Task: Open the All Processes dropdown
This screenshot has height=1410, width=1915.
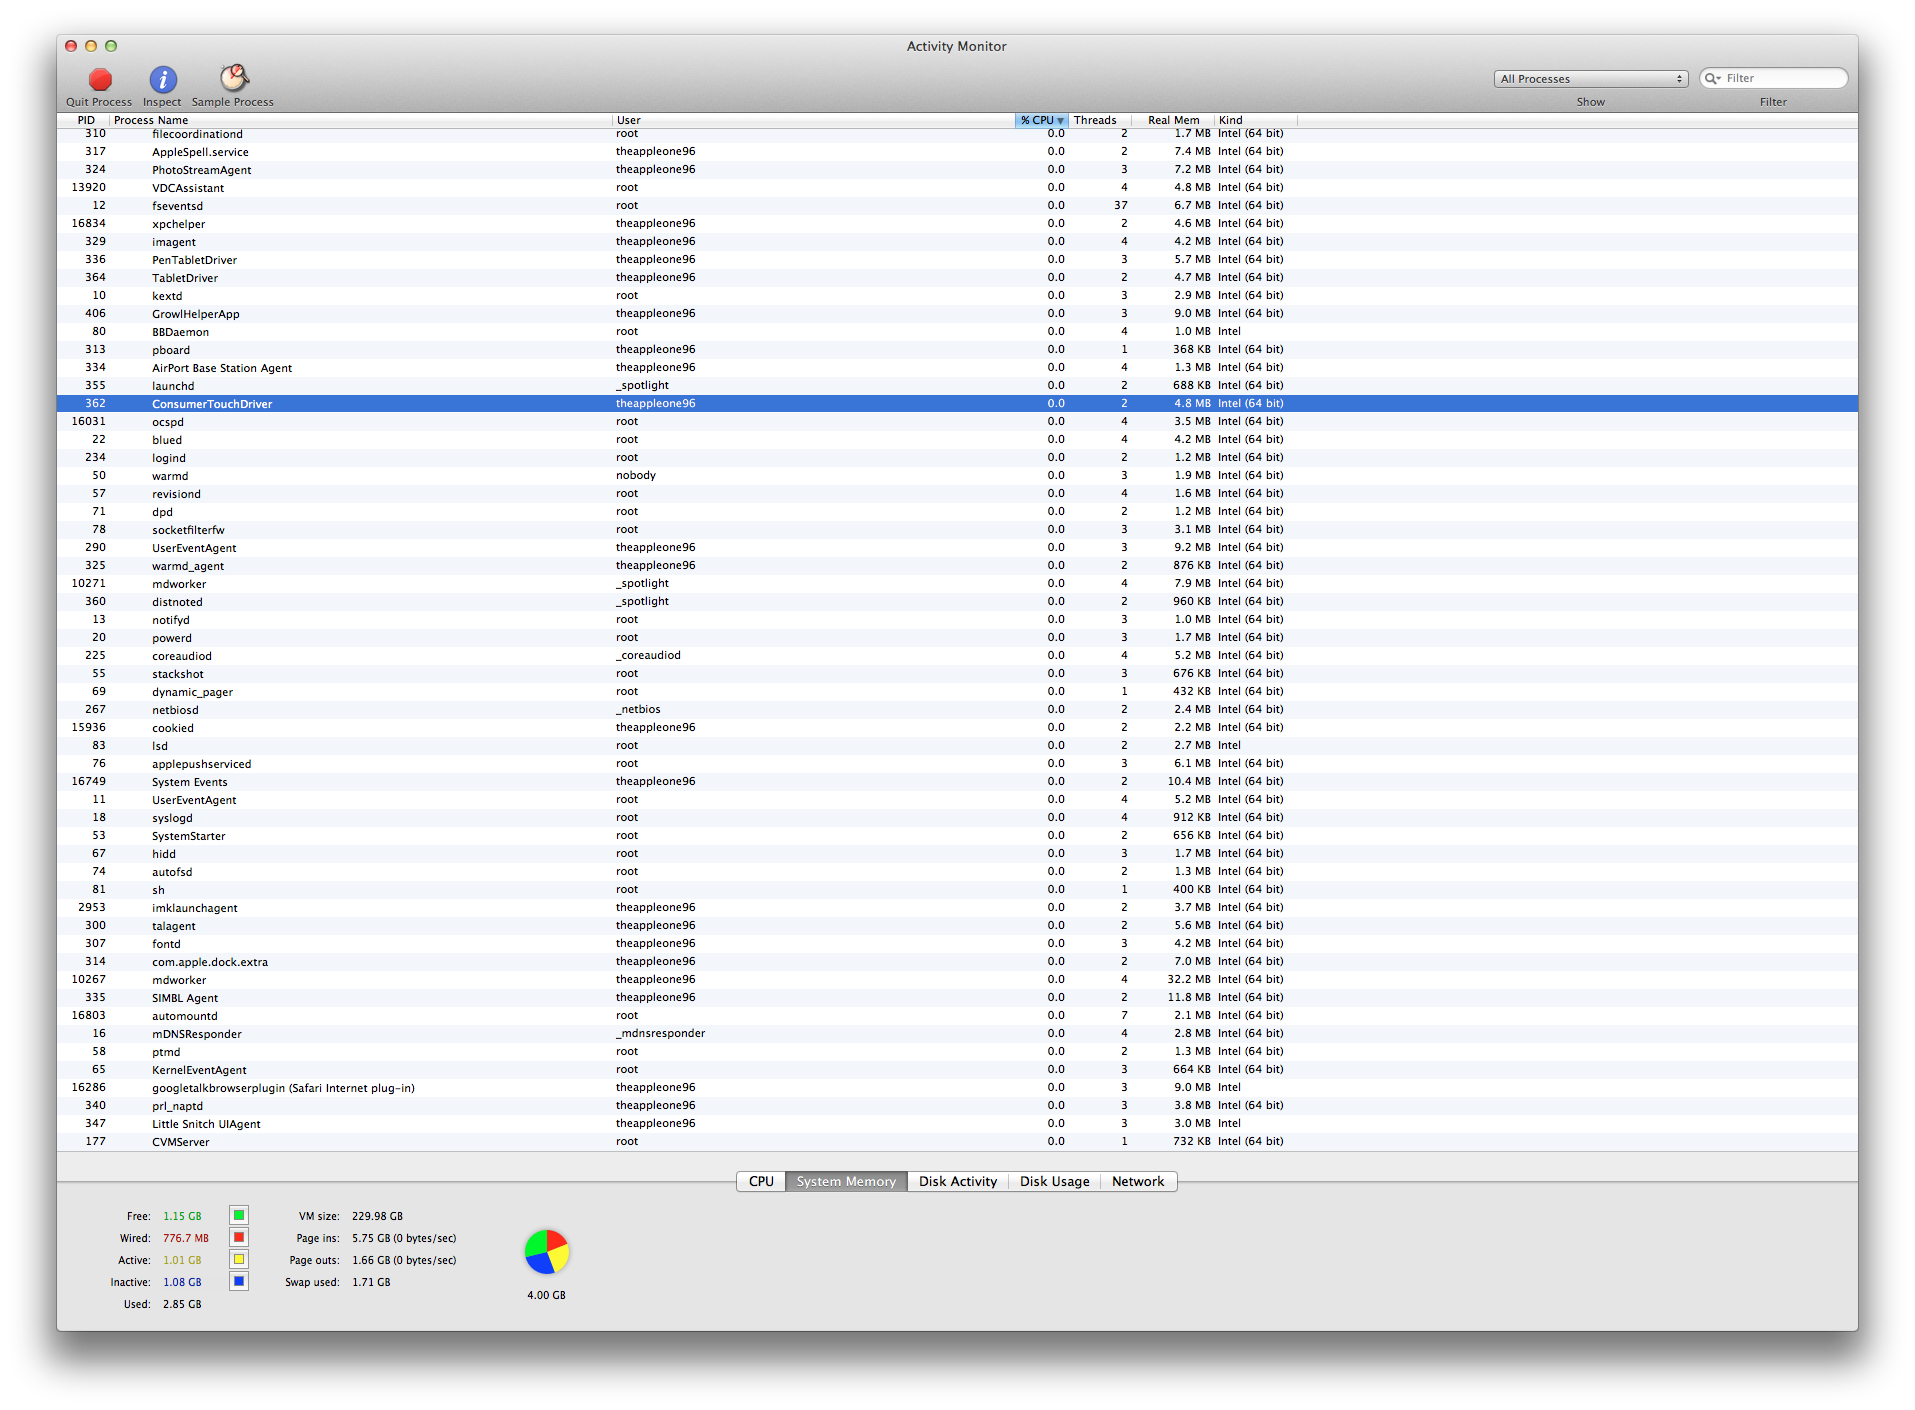Action: [1590, 79]
